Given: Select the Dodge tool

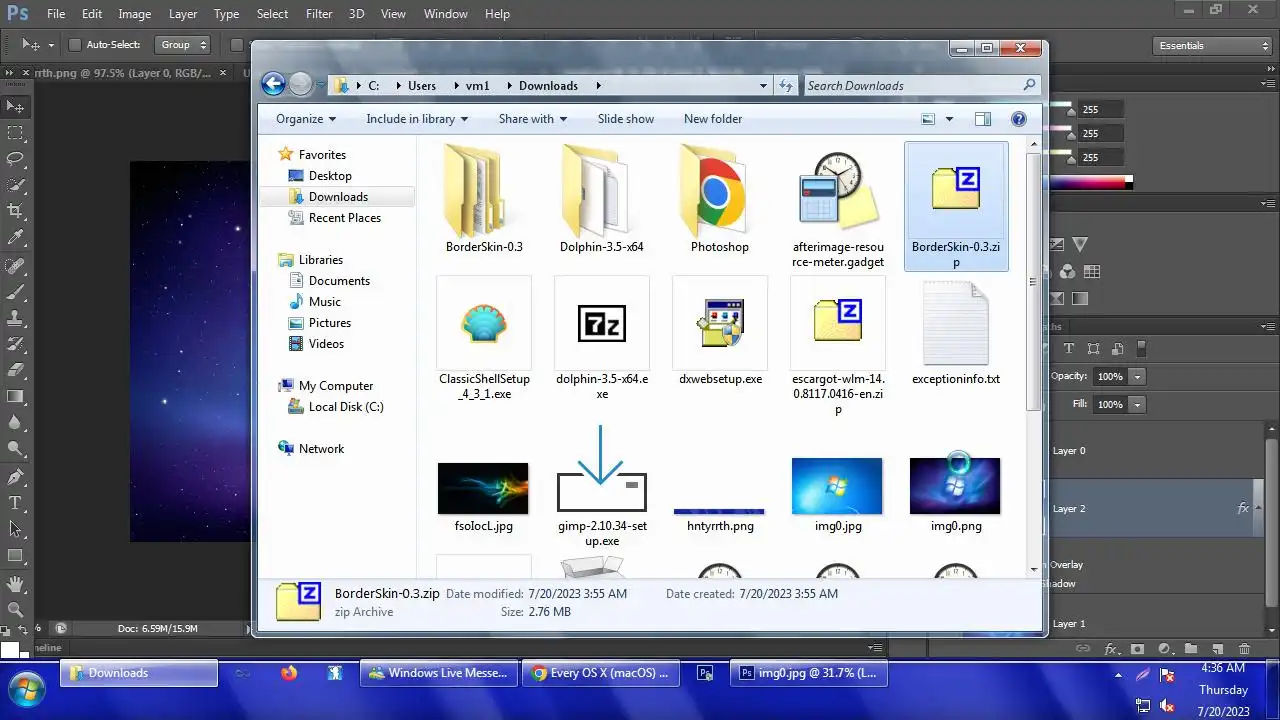Looking at the screenshot, I should [15, 448].
